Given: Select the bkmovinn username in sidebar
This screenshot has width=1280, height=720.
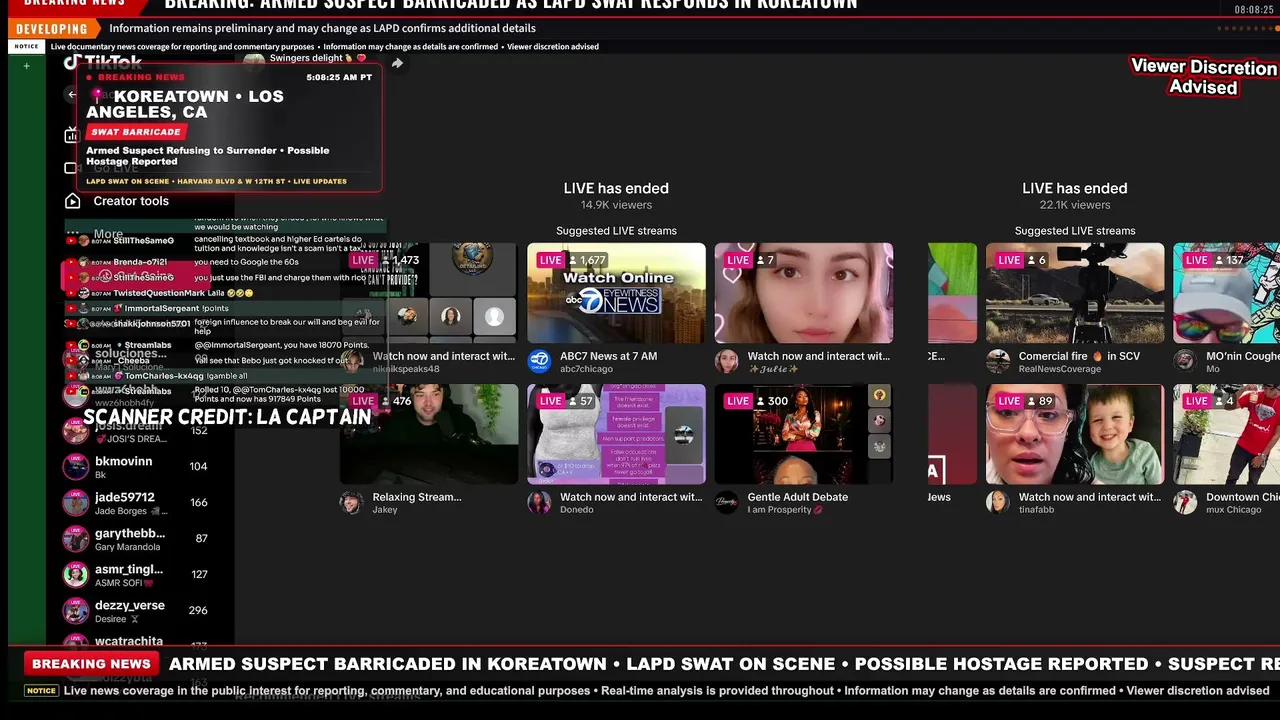Looking at the screenshot, I should (x=124, y=462).
